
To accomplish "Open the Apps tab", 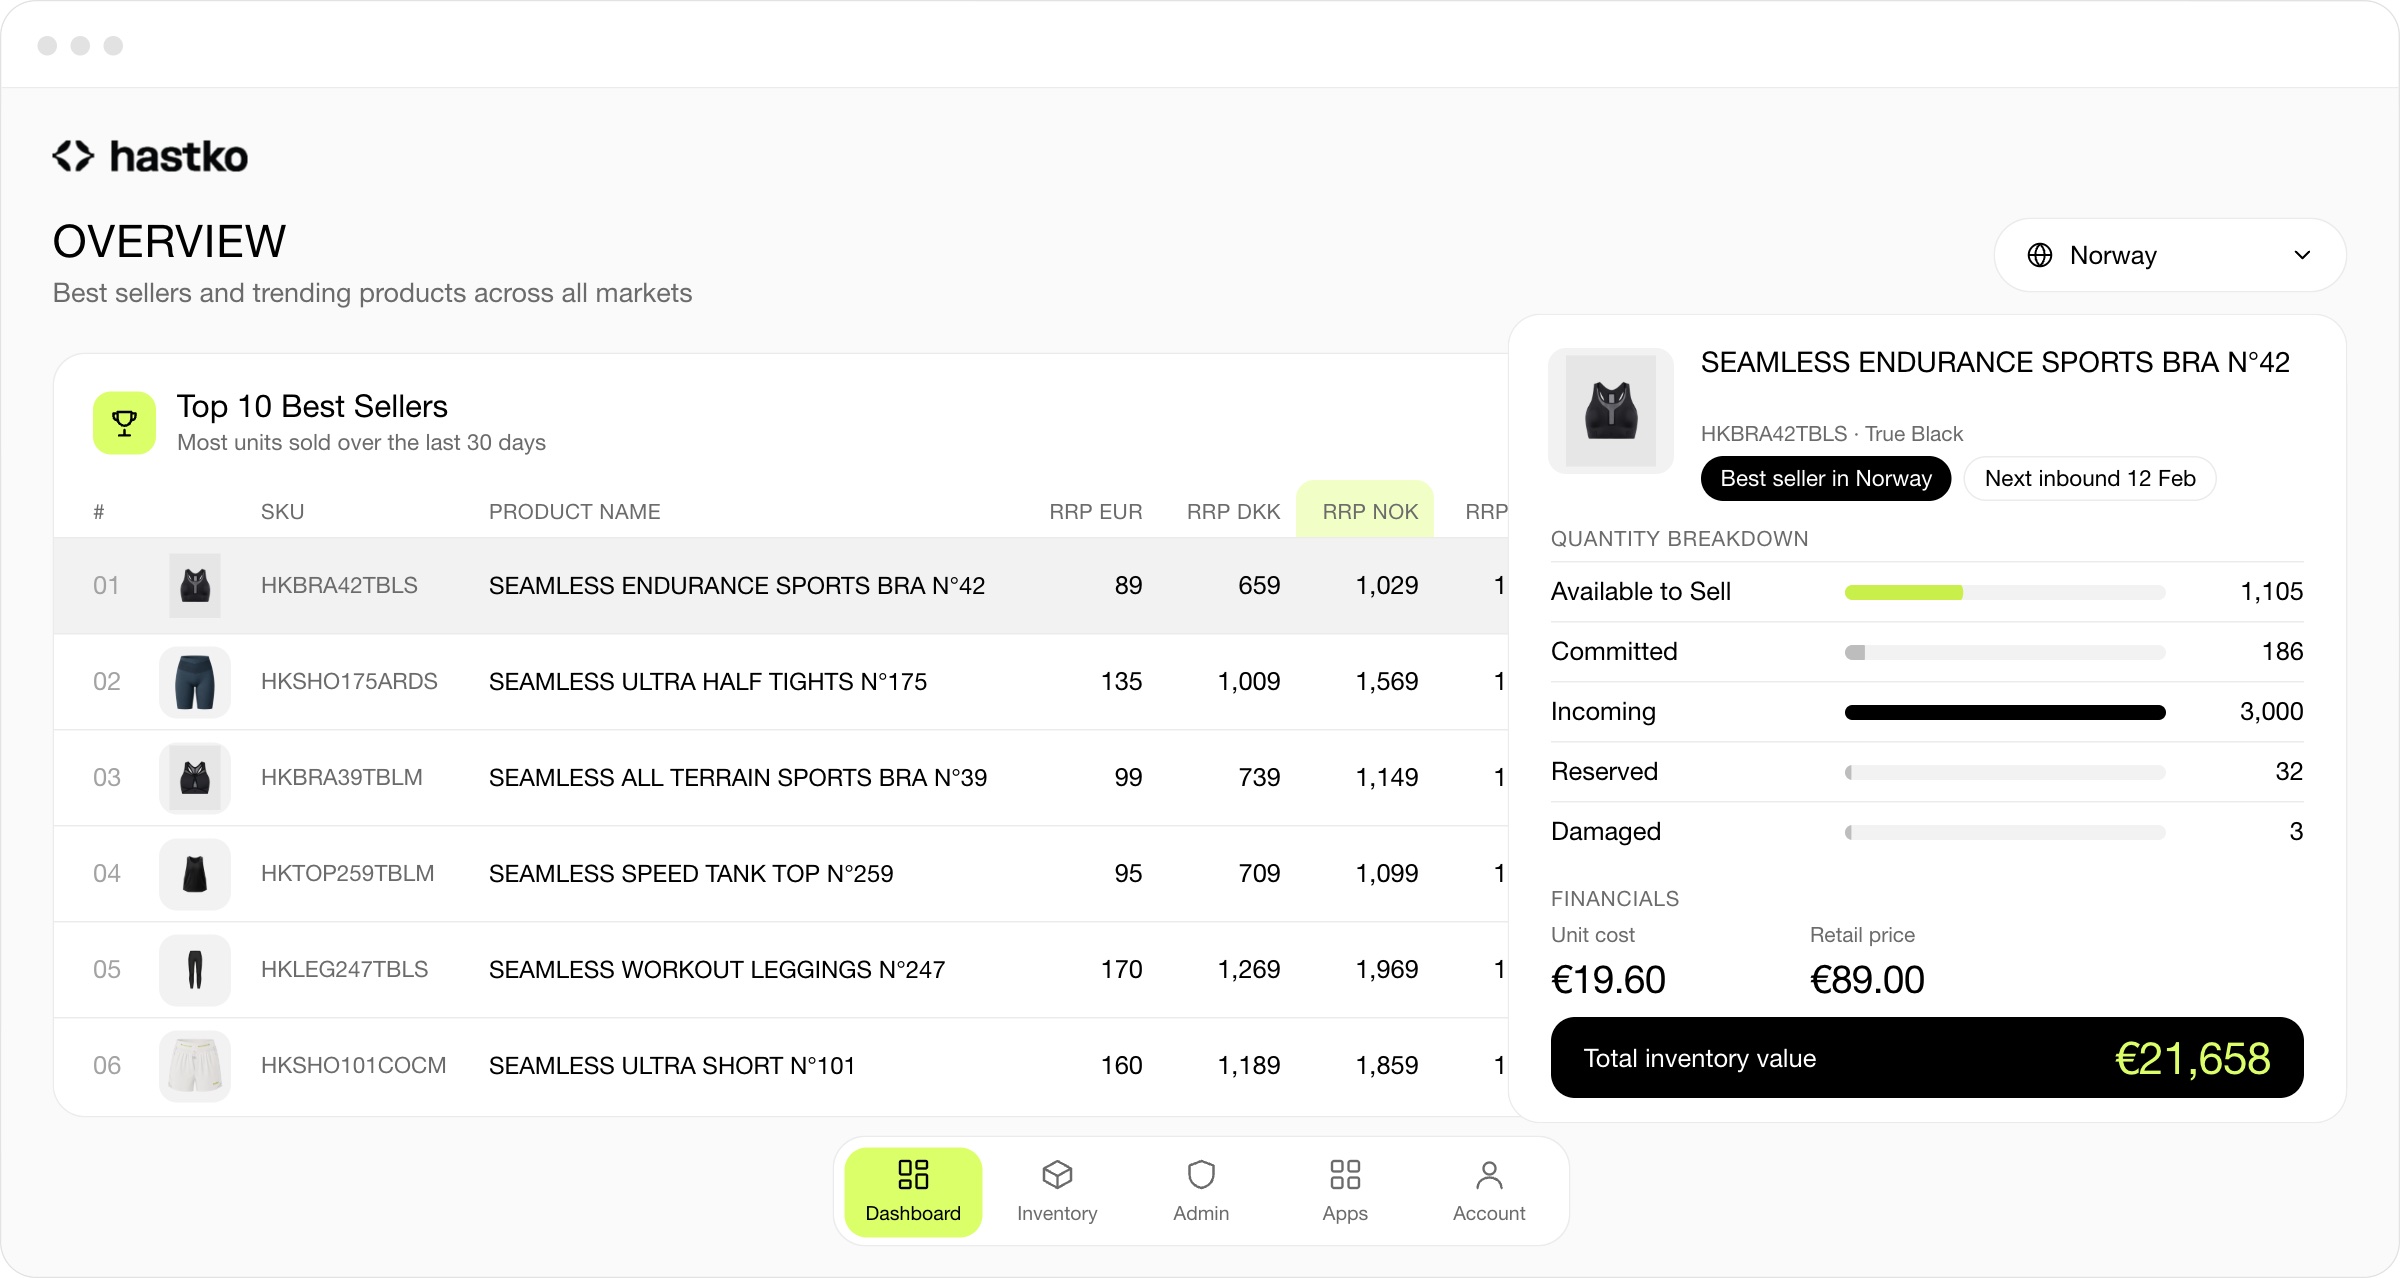I will [1345, 1191].
